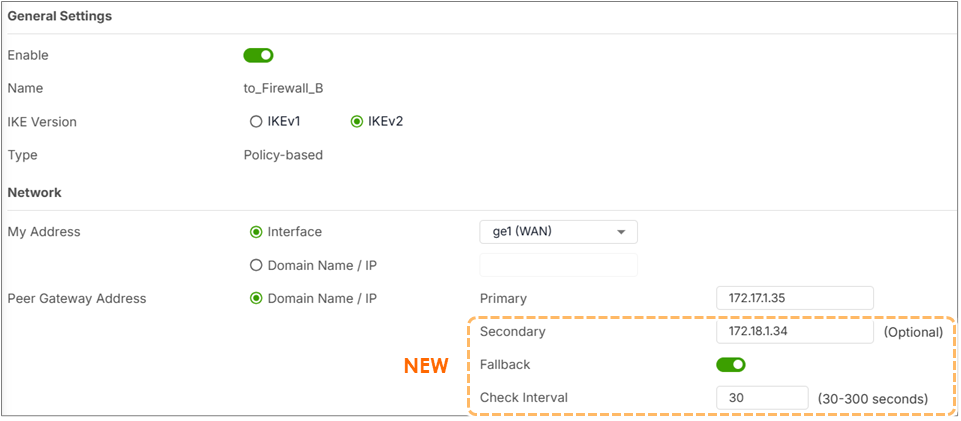Click the NEW label
Viewport: 961px width, 421px height.
tap(426, 366)
